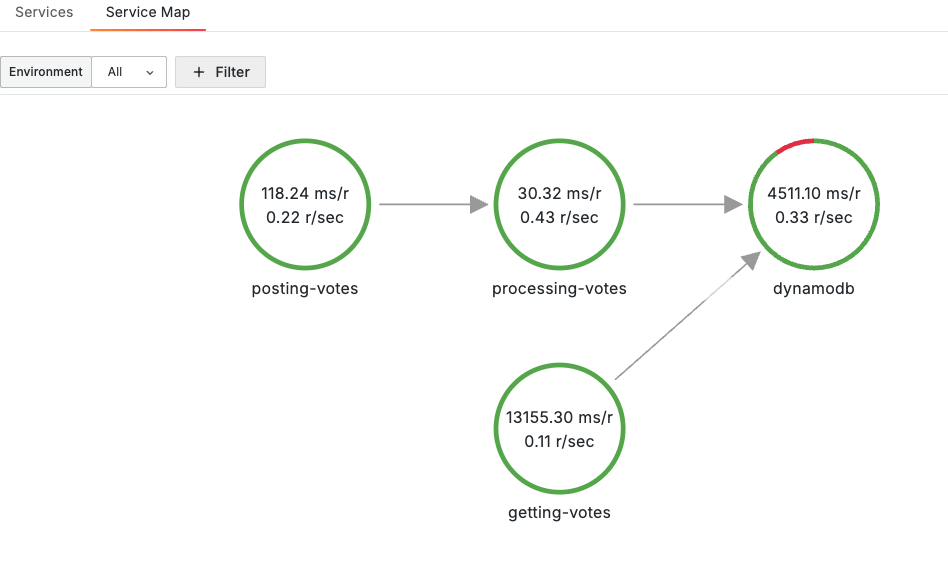
Task: Click the posting-votes label text
Action: click(x=305, y=289)
